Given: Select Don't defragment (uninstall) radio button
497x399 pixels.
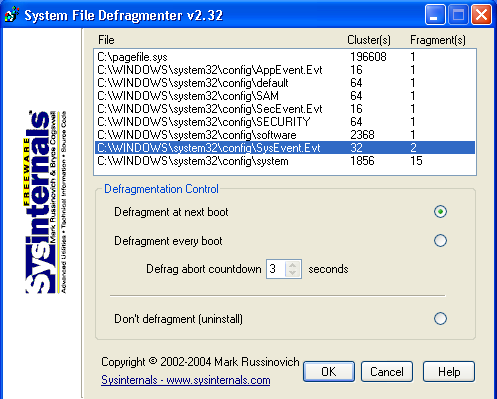Looking at the screenshot, I should point(440,318).
